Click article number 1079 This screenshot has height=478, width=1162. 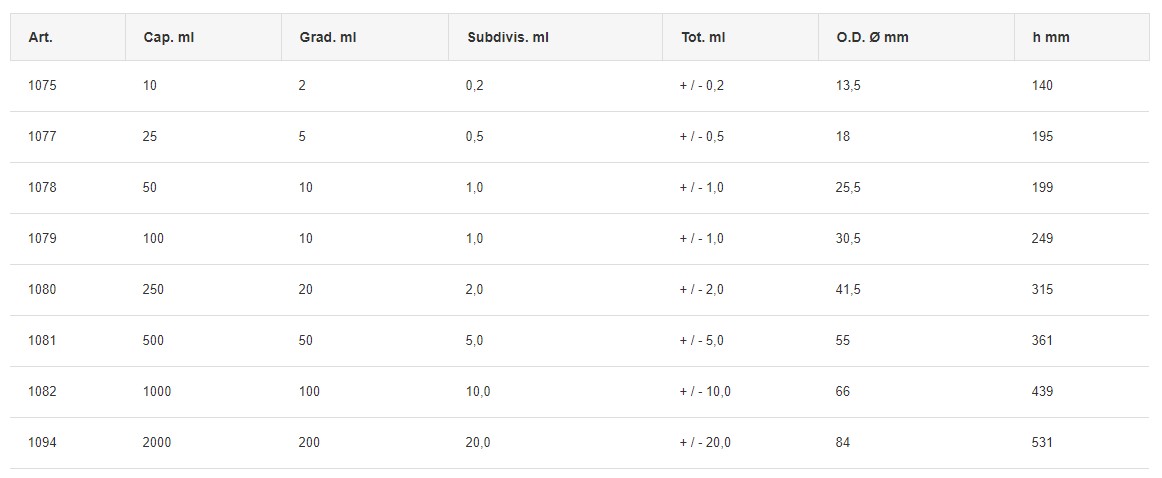(x=42, y=239)
